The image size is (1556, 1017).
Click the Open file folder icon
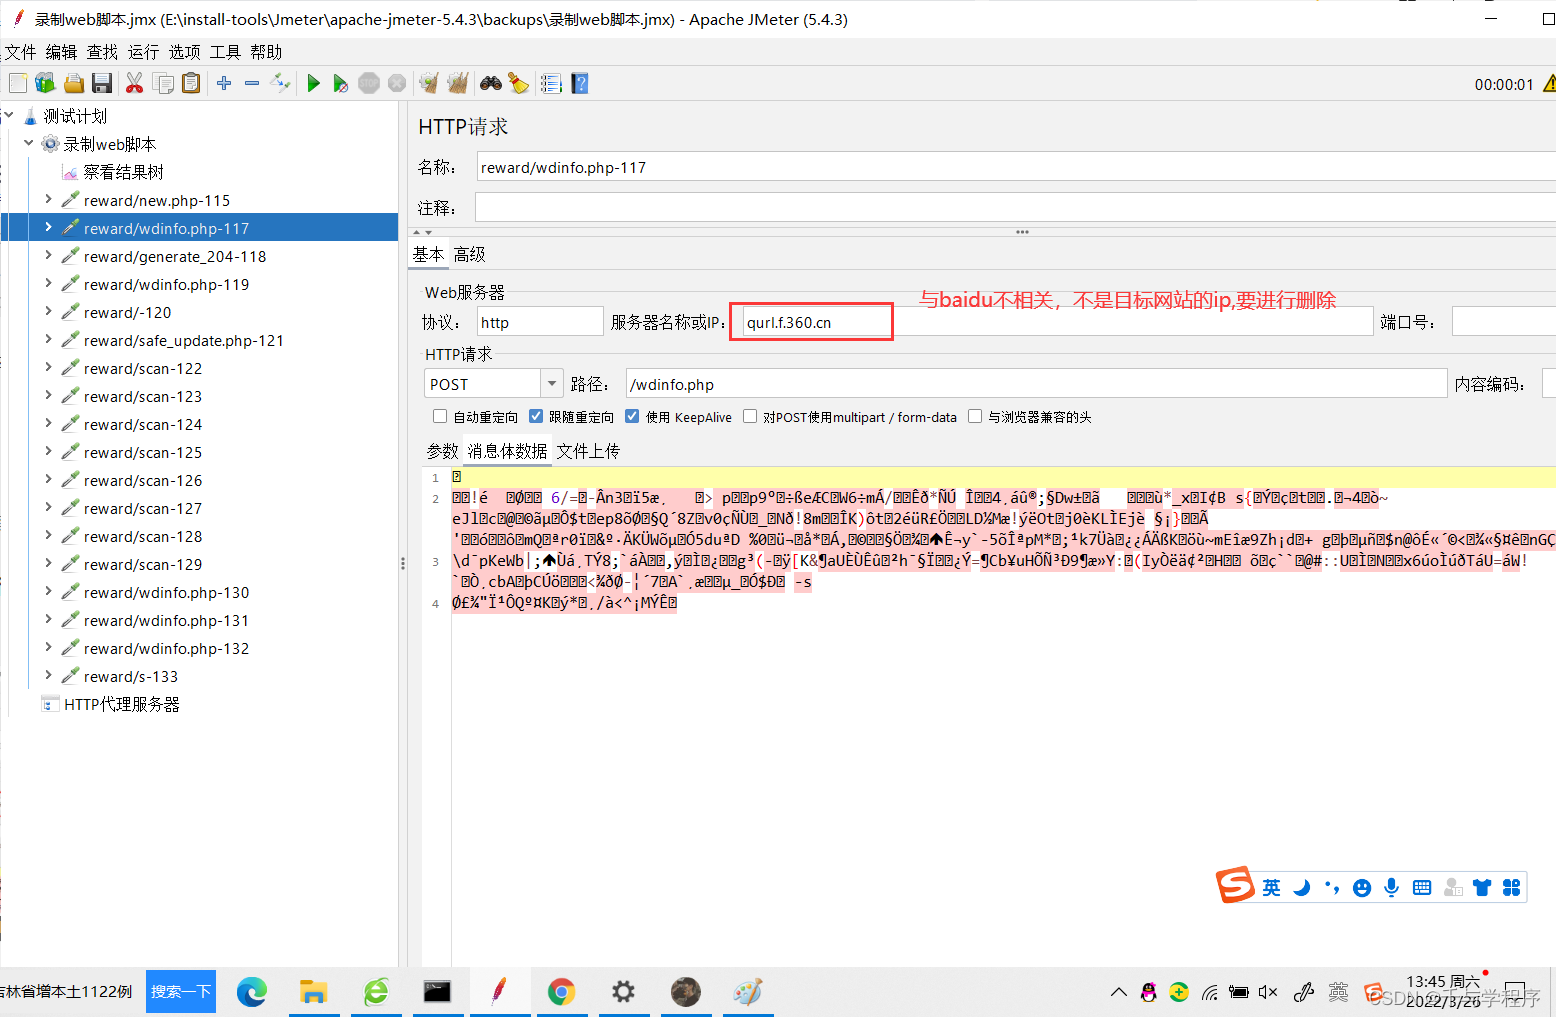click(x=74, y=83)
